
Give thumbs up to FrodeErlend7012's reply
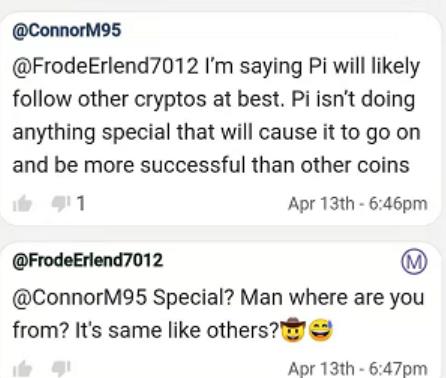click(x=22, y=369)
